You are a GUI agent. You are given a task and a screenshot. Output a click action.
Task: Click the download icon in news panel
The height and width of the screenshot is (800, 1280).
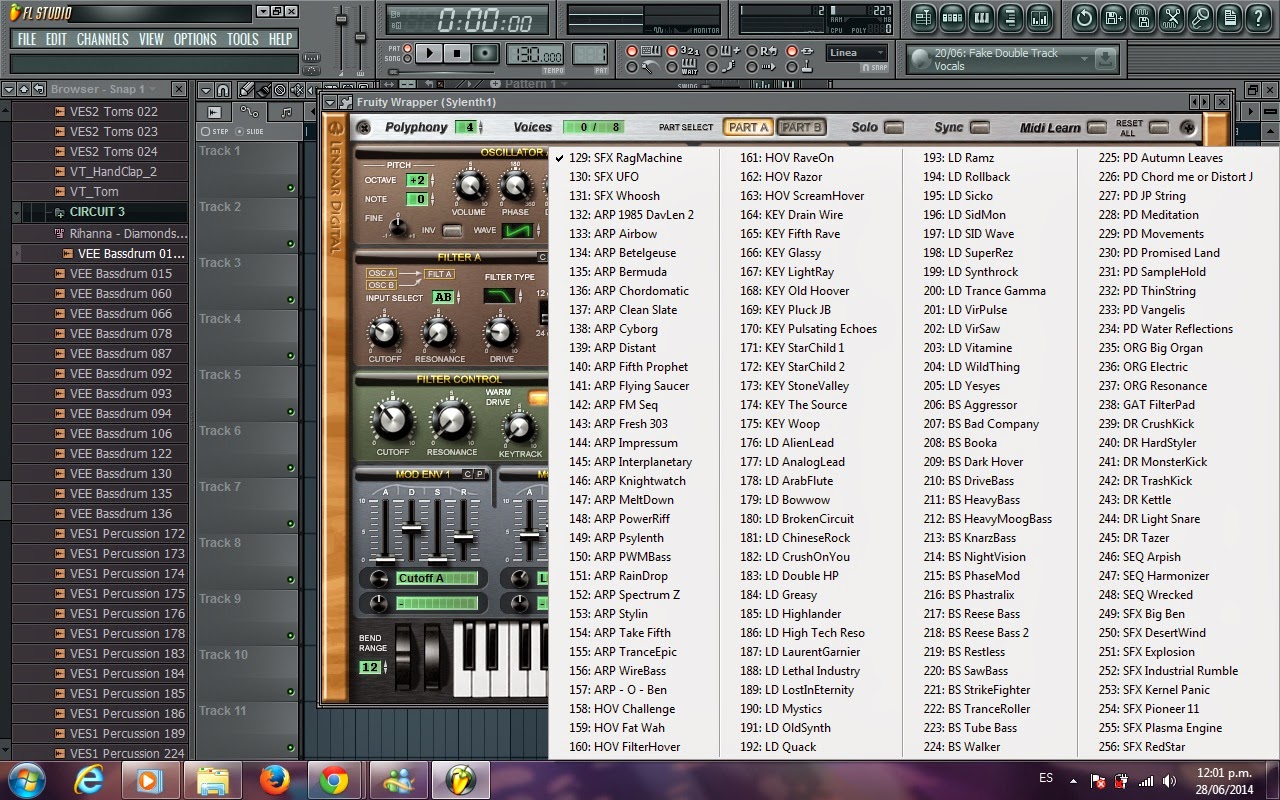(x=1105, y=58)
